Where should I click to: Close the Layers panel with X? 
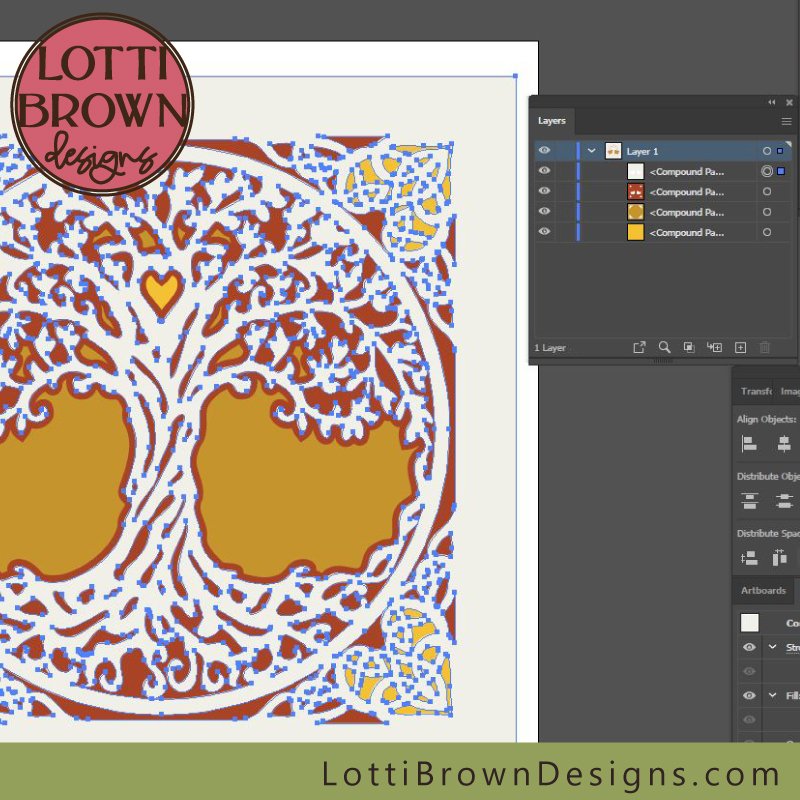pos(789,103)
